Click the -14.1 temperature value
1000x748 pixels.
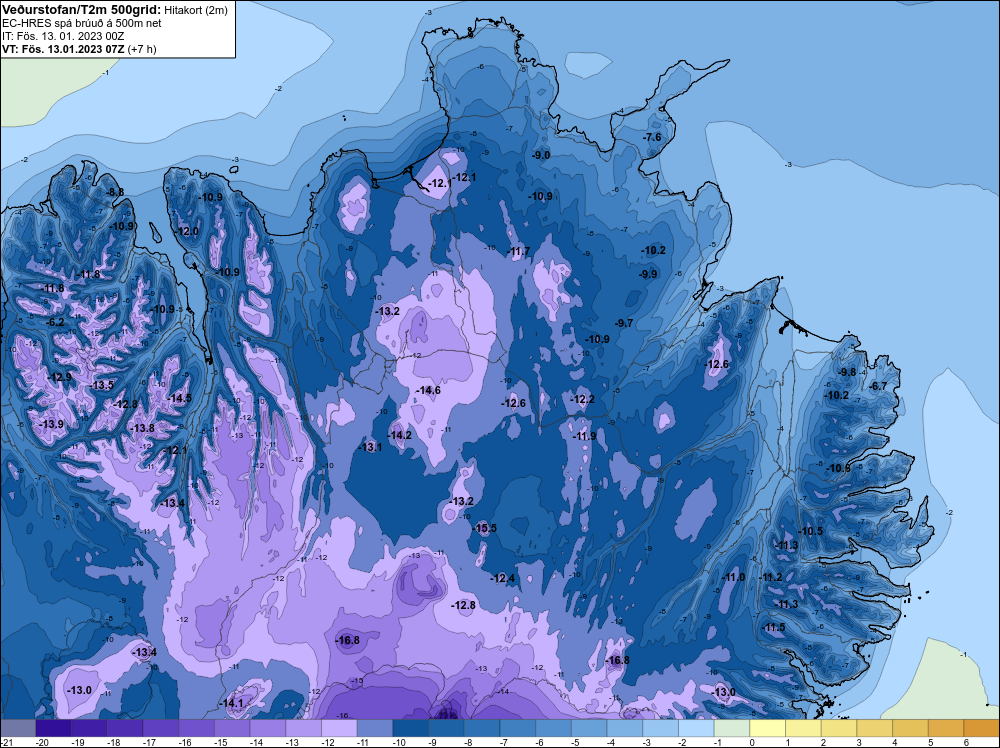click(x=232, y=703)
